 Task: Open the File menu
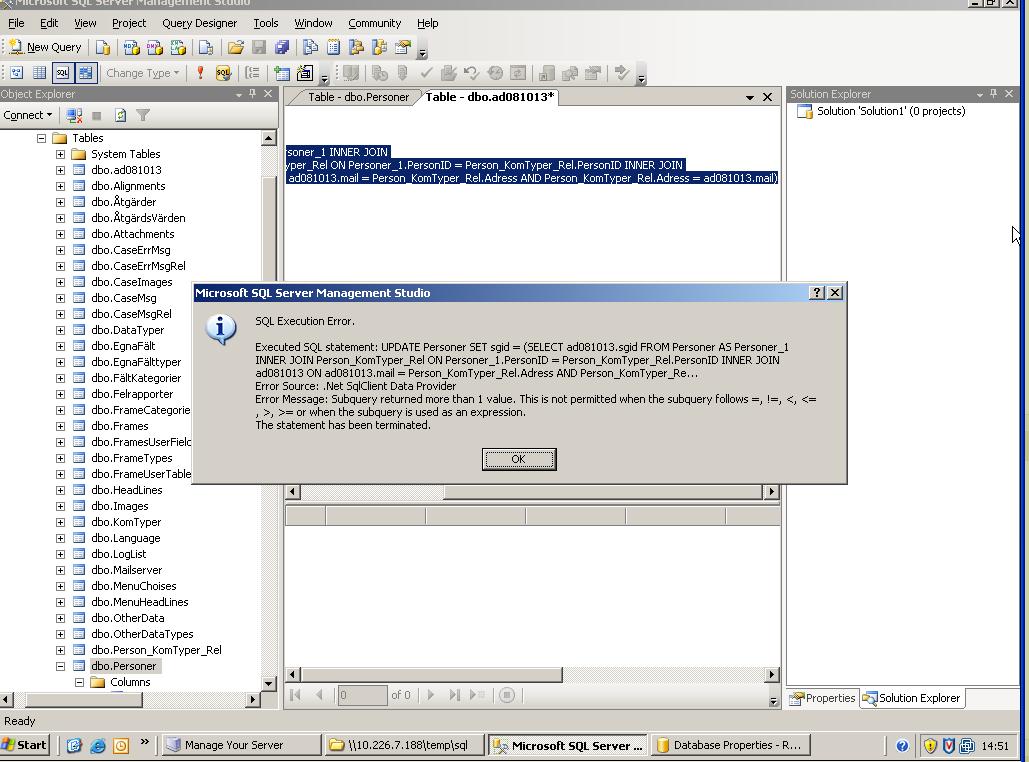click(16, 23)
